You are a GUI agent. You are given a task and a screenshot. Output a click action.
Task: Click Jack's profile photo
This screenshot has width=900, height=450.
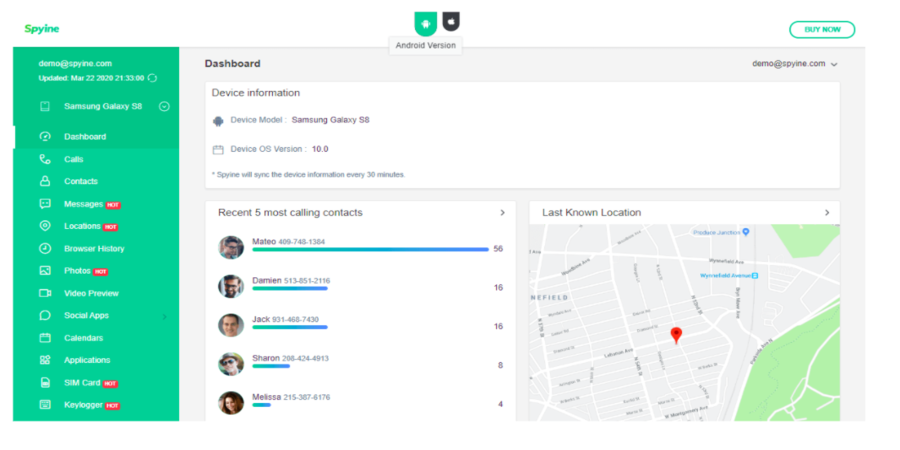click(231, 325)
